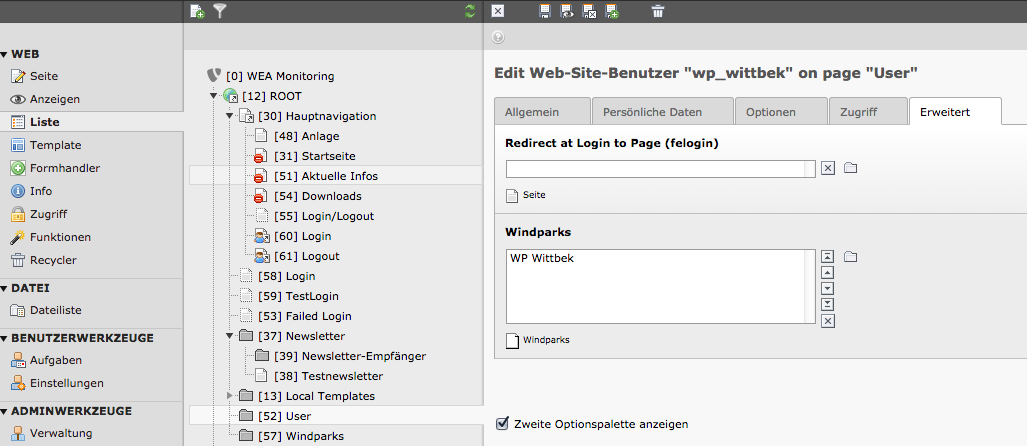Expand the Local Templates folder

tap(229, 396)
